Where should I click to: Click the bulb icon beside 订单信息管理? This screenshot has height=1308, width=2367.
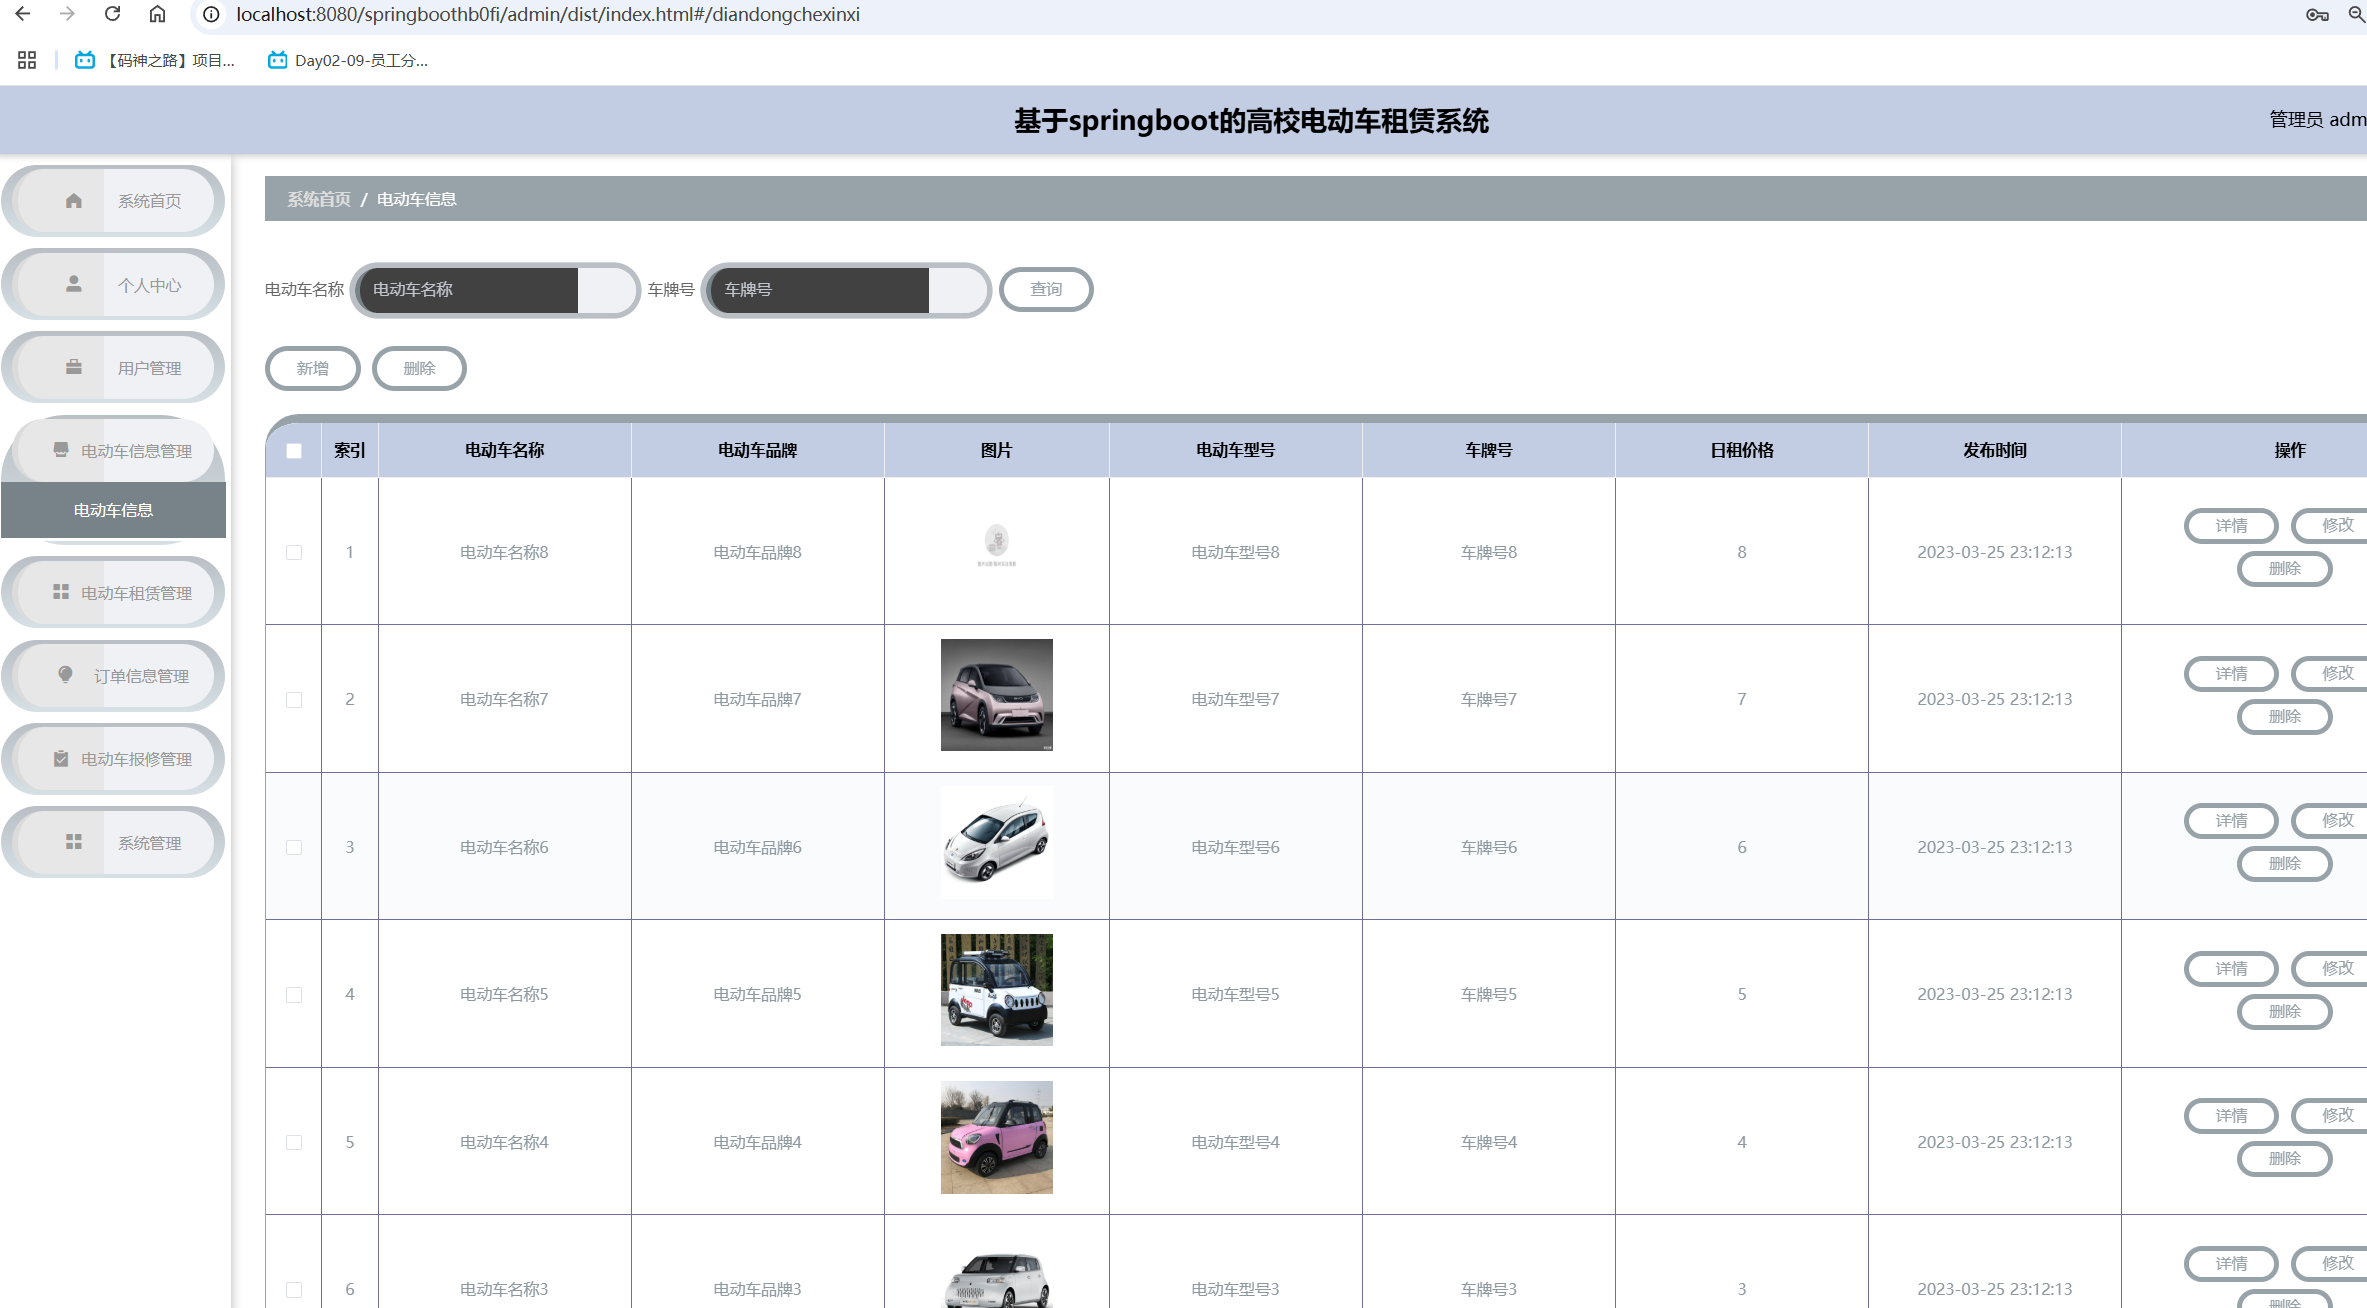pos(66,675)
